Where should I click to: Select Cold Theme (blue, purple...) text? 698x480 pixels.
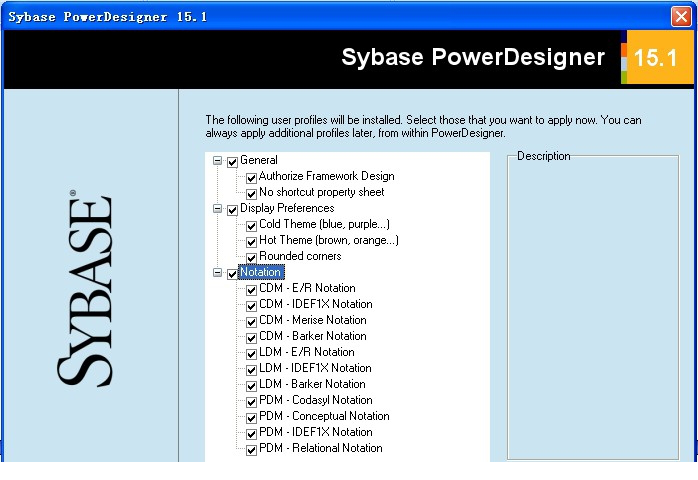[x=325, y=224]
